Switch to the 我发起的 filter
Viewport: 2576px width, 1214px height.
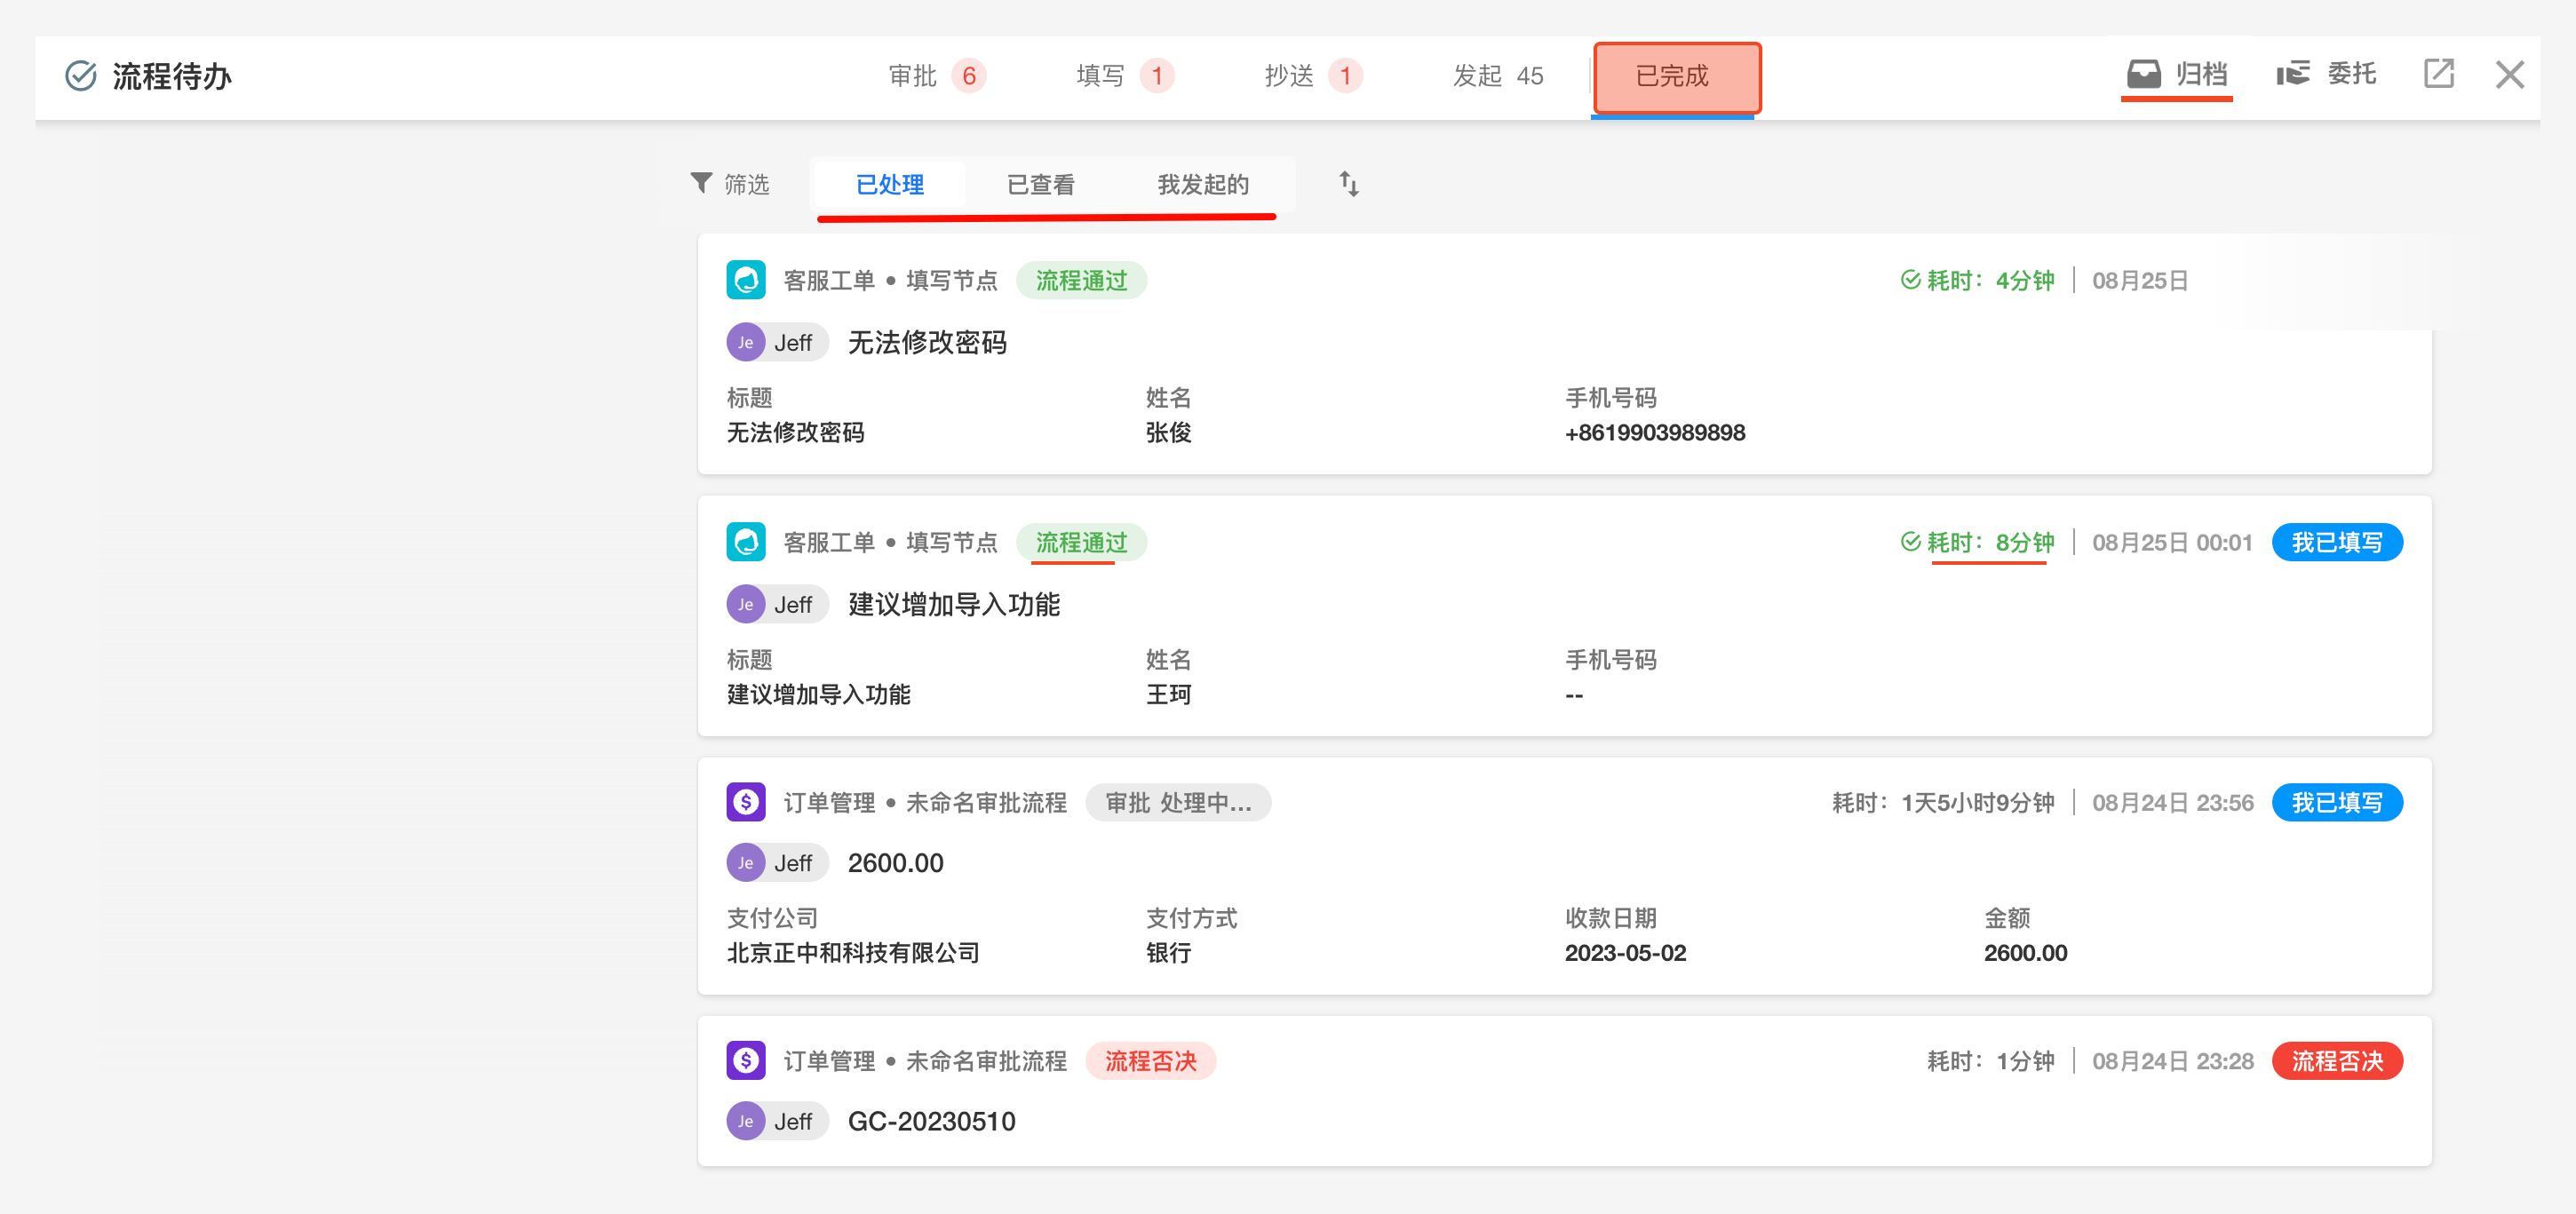[x=1202, y=185]
